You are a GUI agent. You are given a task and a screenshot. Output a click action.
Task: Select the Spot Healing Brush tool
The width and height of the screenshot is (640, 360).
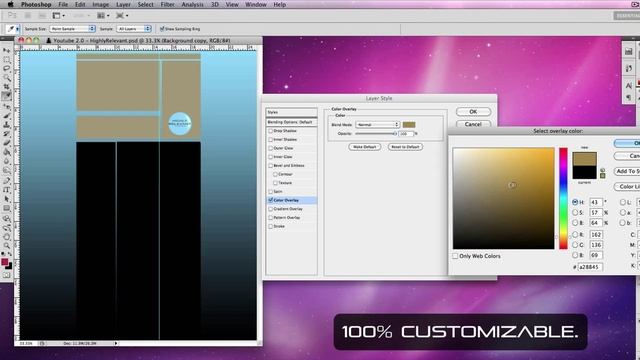7,107
